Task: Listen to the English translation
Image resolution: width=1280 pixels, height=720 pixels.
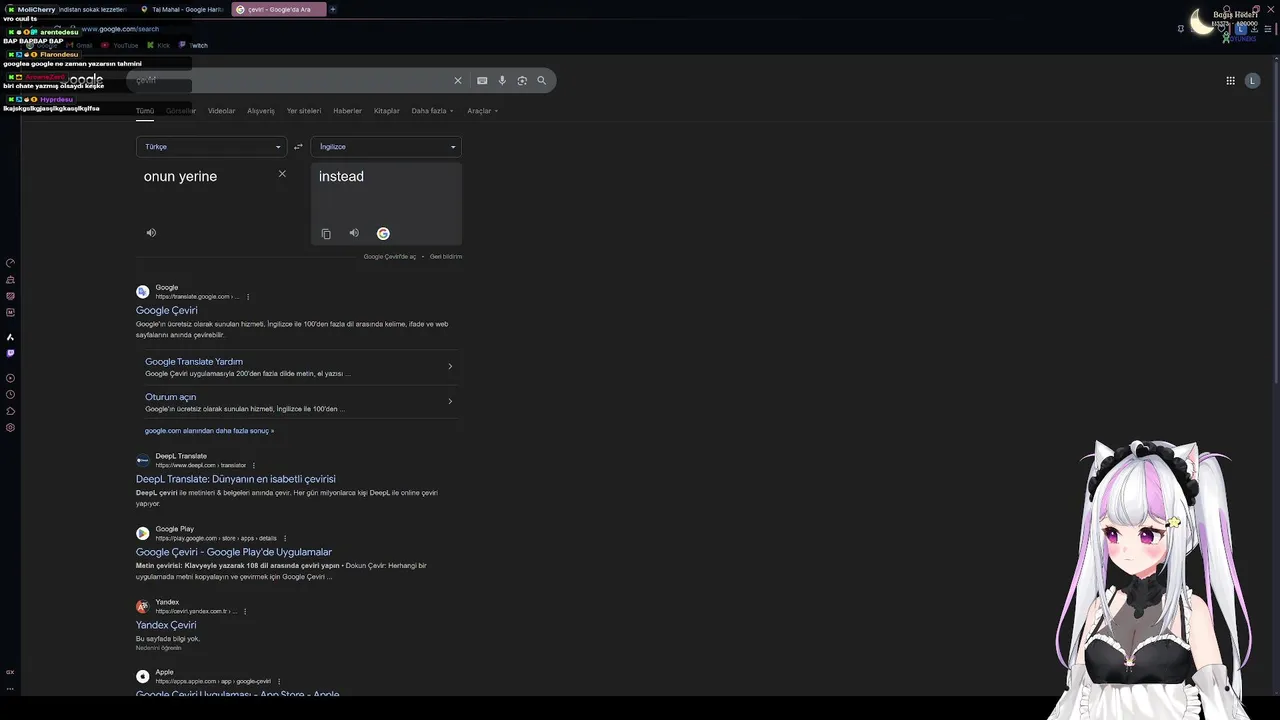Action: (354, 233)
